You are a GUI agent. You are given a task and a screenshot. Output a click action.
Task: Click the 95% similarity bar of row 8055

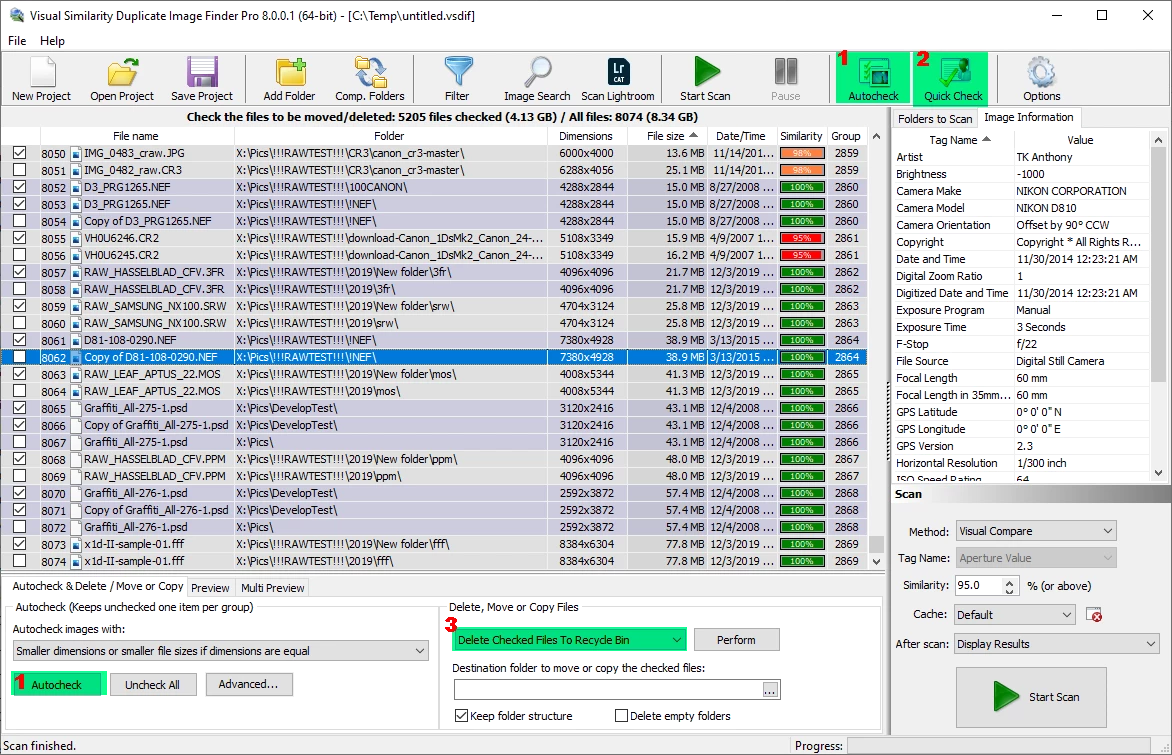[802, 238]
